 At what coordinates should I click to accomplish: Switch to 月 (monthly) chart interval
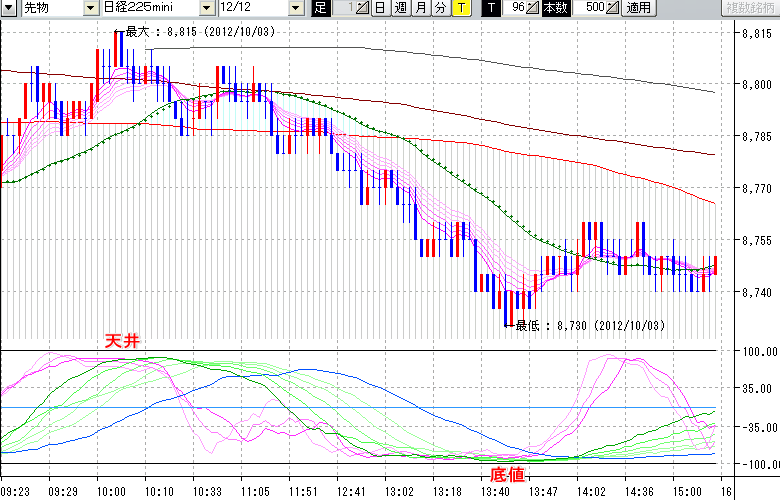point(419,8)
